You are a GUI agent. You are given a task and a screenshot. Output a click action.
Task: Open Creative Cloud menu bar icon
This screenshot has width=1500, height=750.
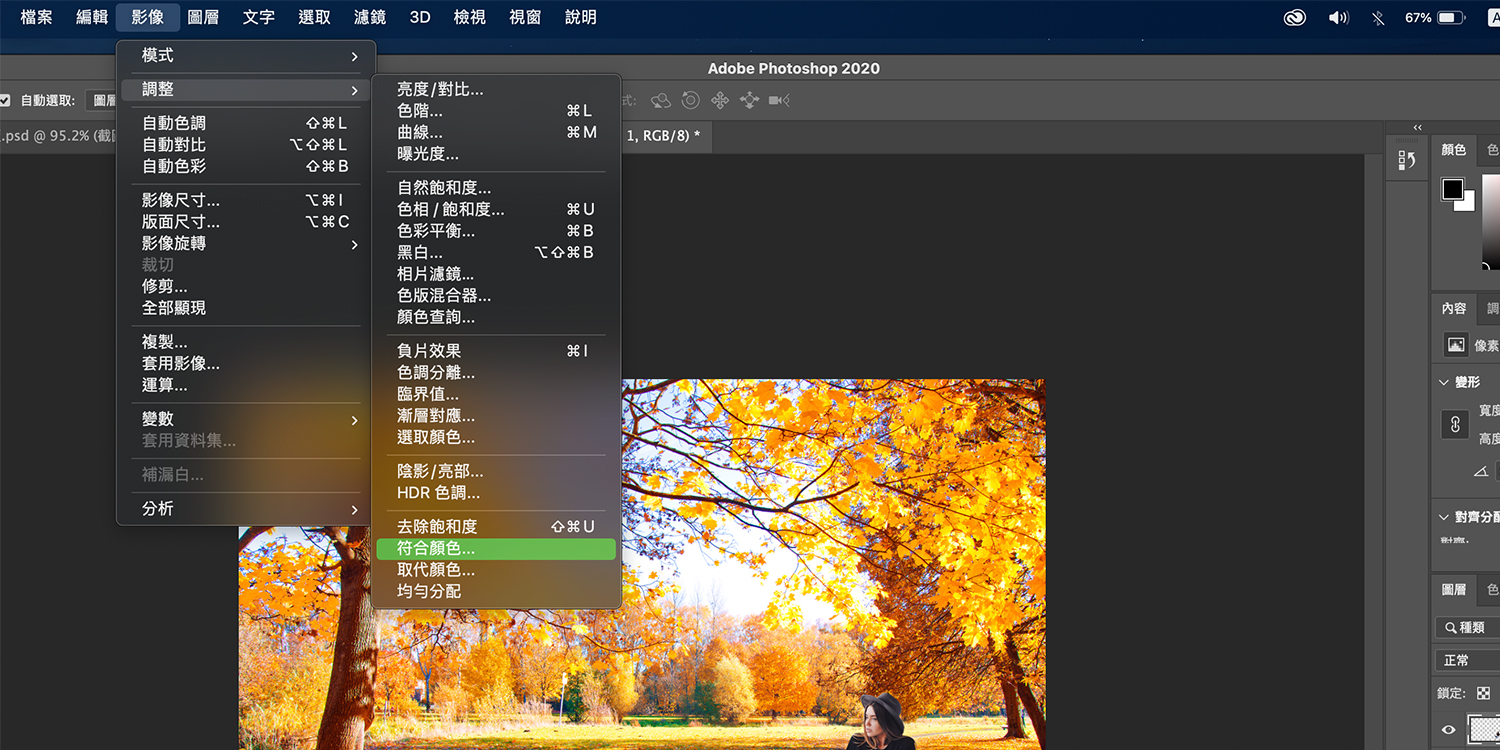pos(1297,17)
